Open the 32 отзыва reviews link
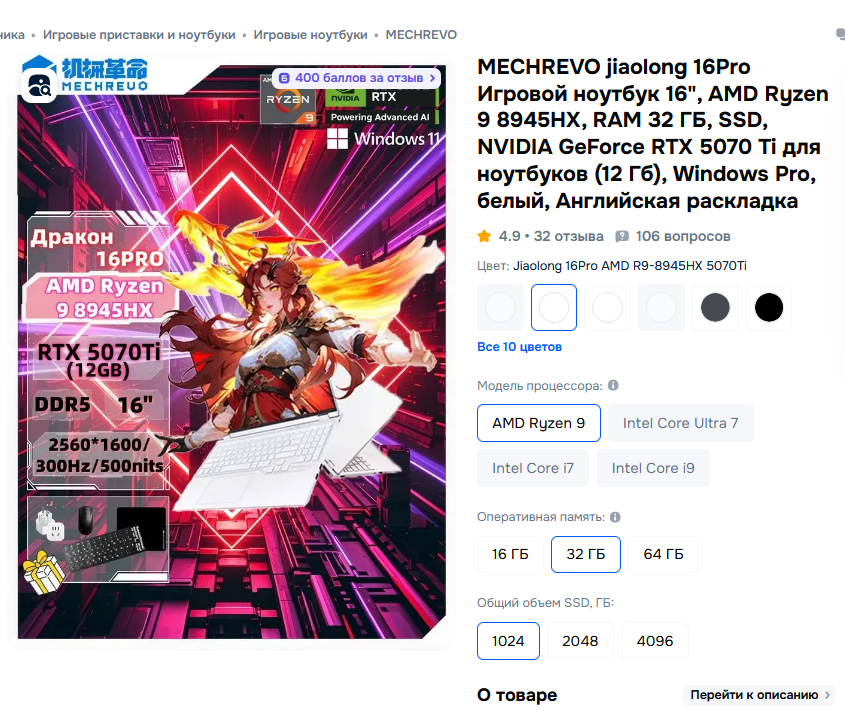The height and width of the screenshot is (711, 845). point(568,236)
